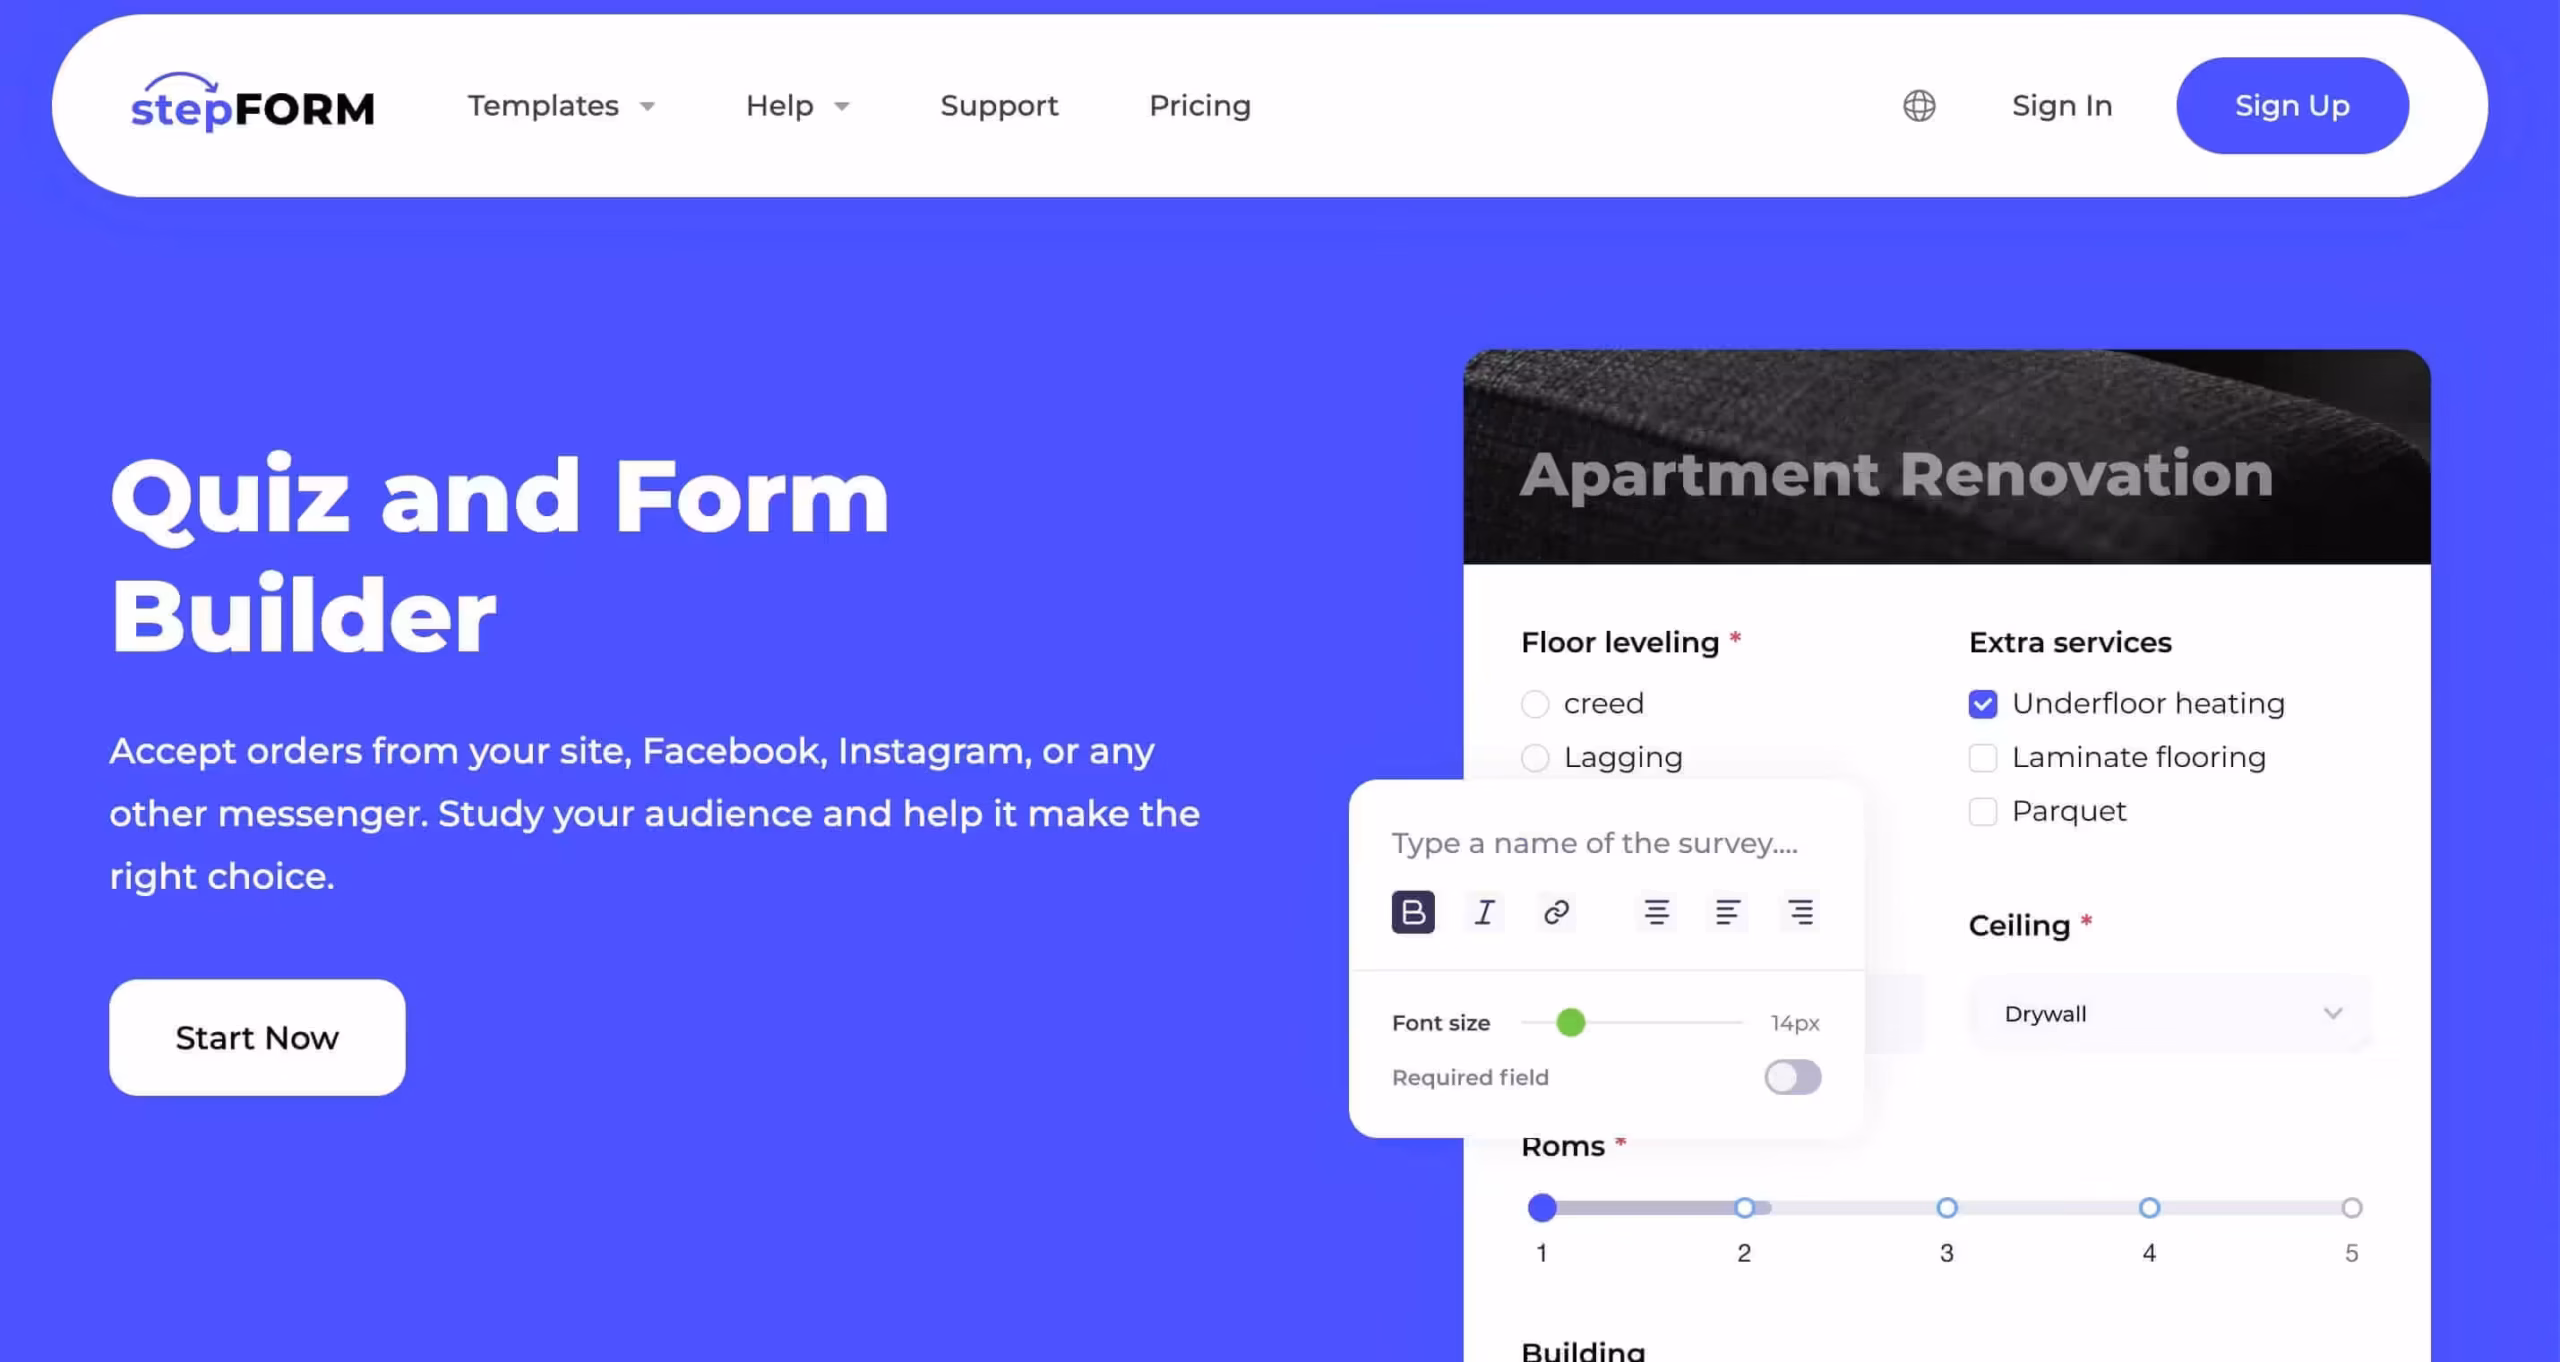Open the Pricing page
This screenshot has height=1362, width=2560.
coord(1199,105)
